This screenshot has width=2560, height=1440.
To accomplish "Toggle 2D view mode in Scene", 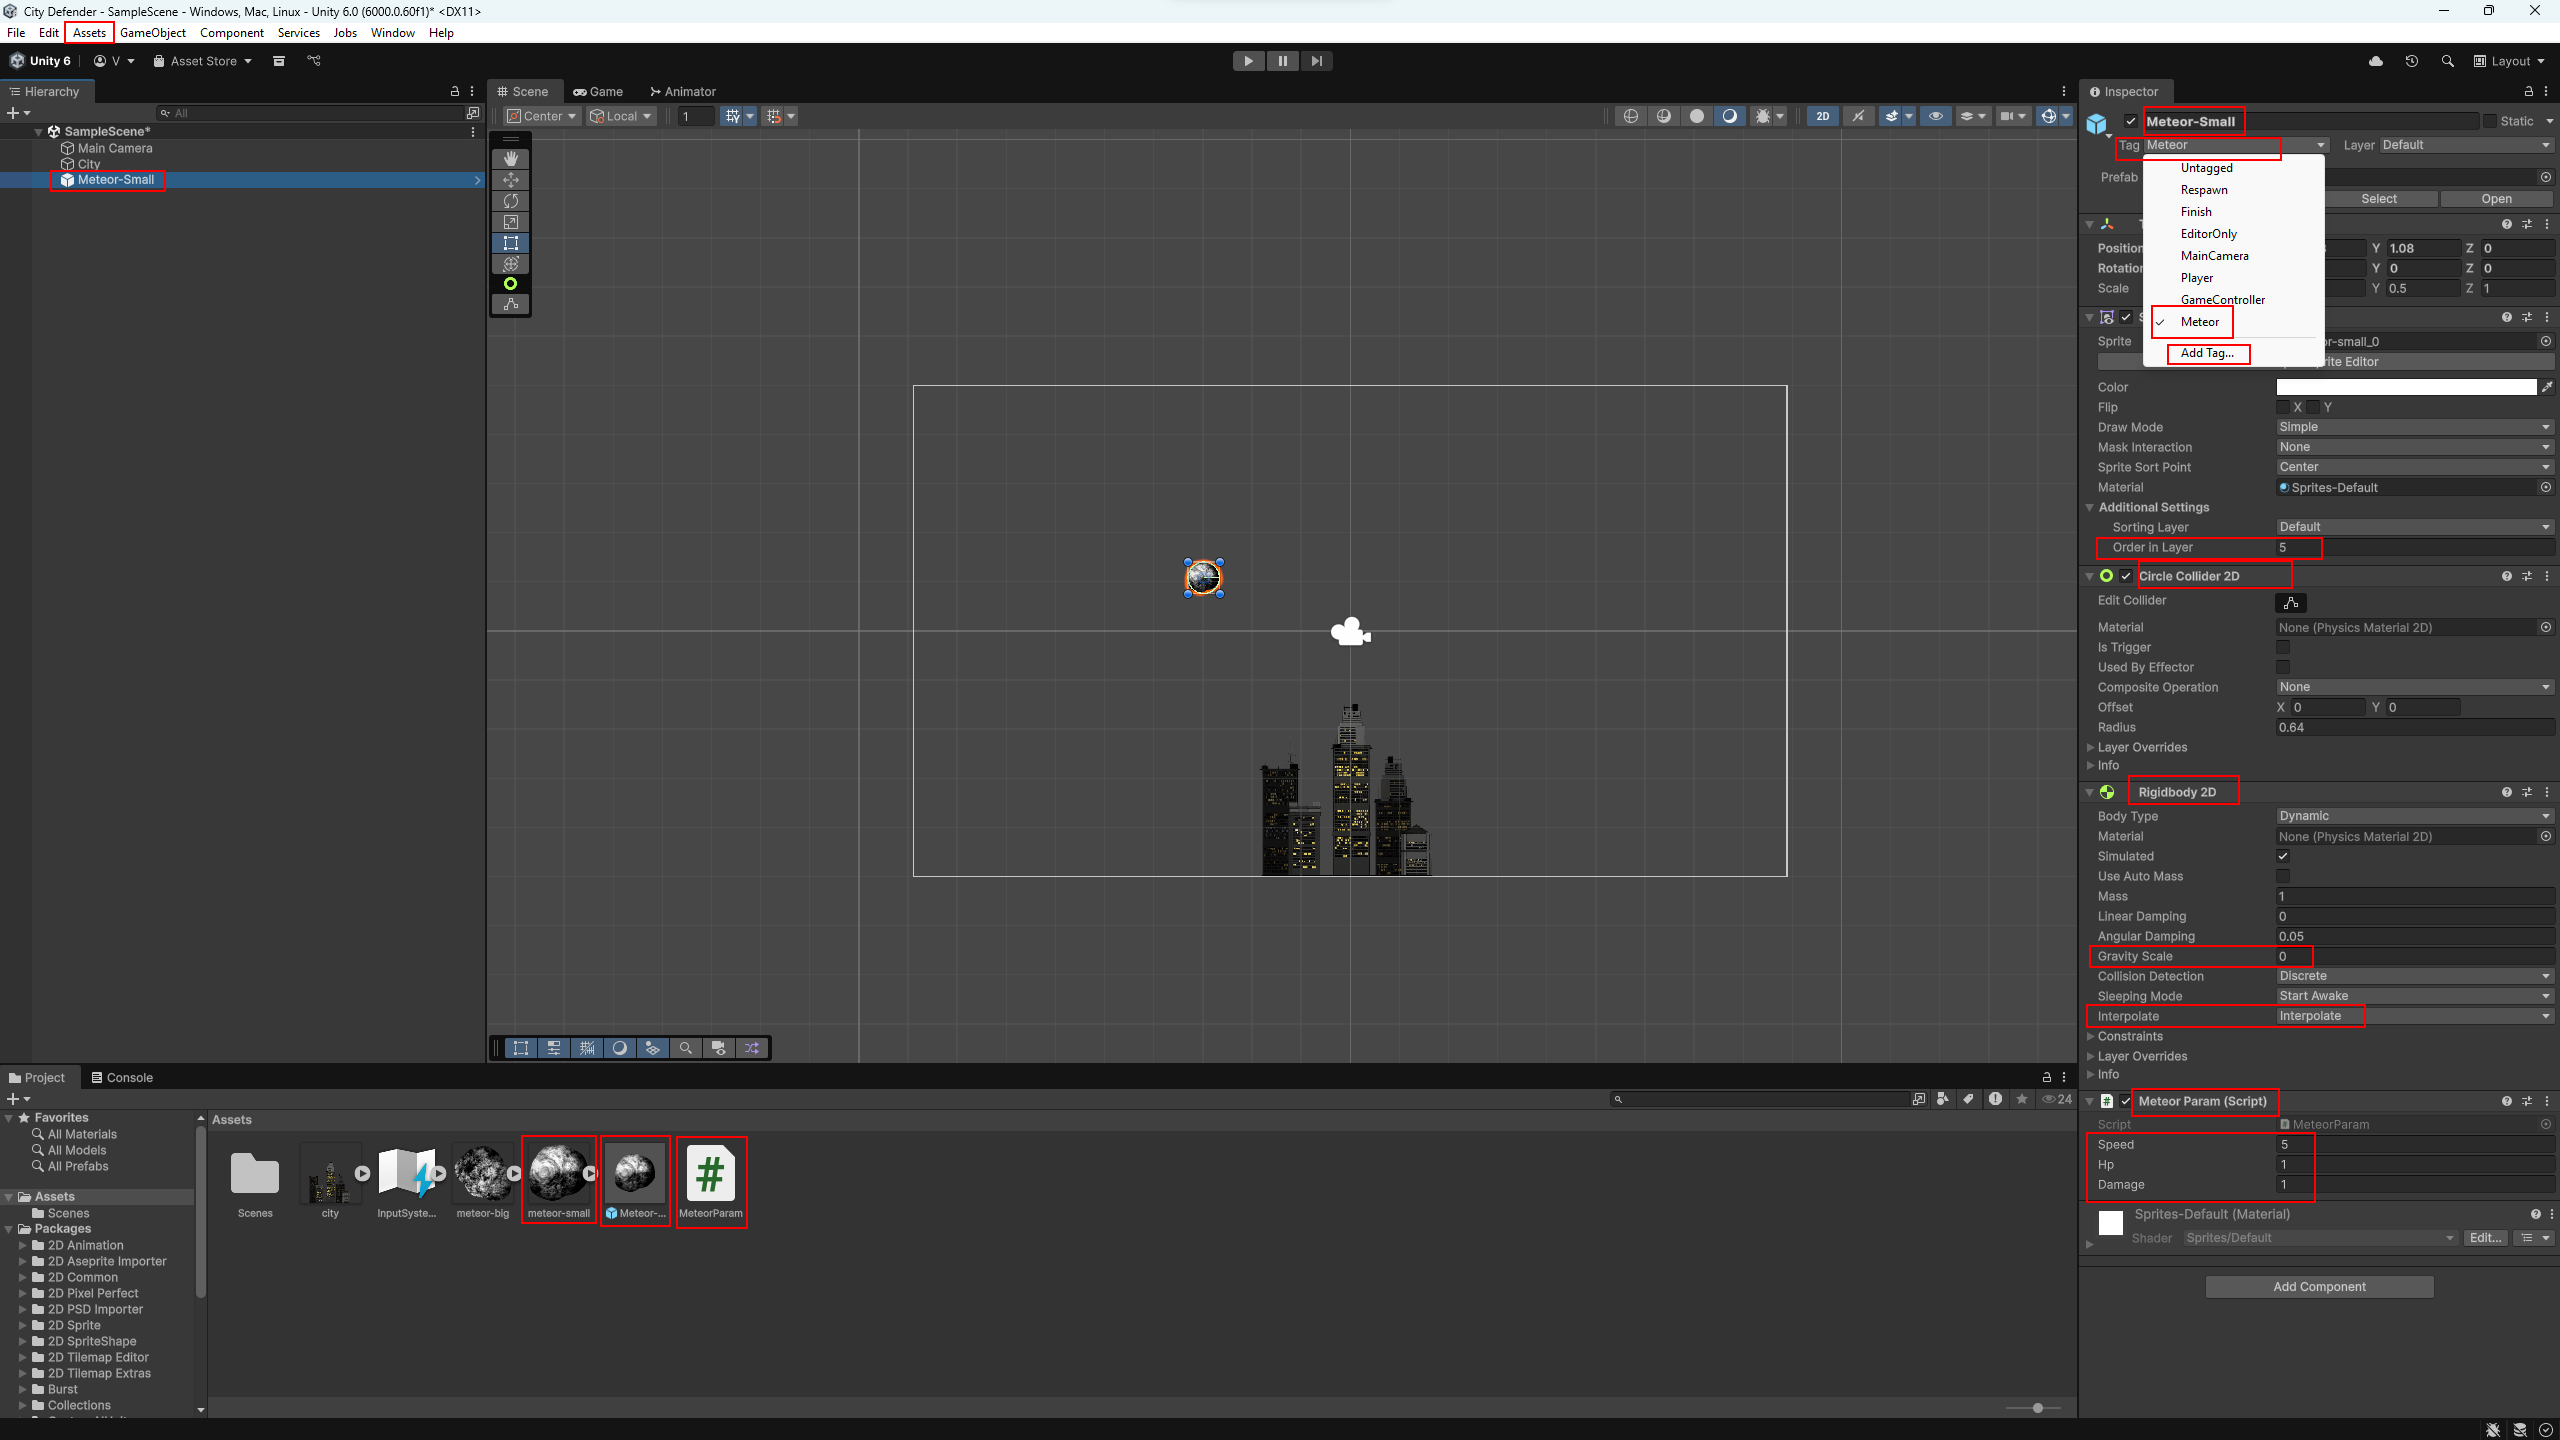I will (x=1822, y=116).
